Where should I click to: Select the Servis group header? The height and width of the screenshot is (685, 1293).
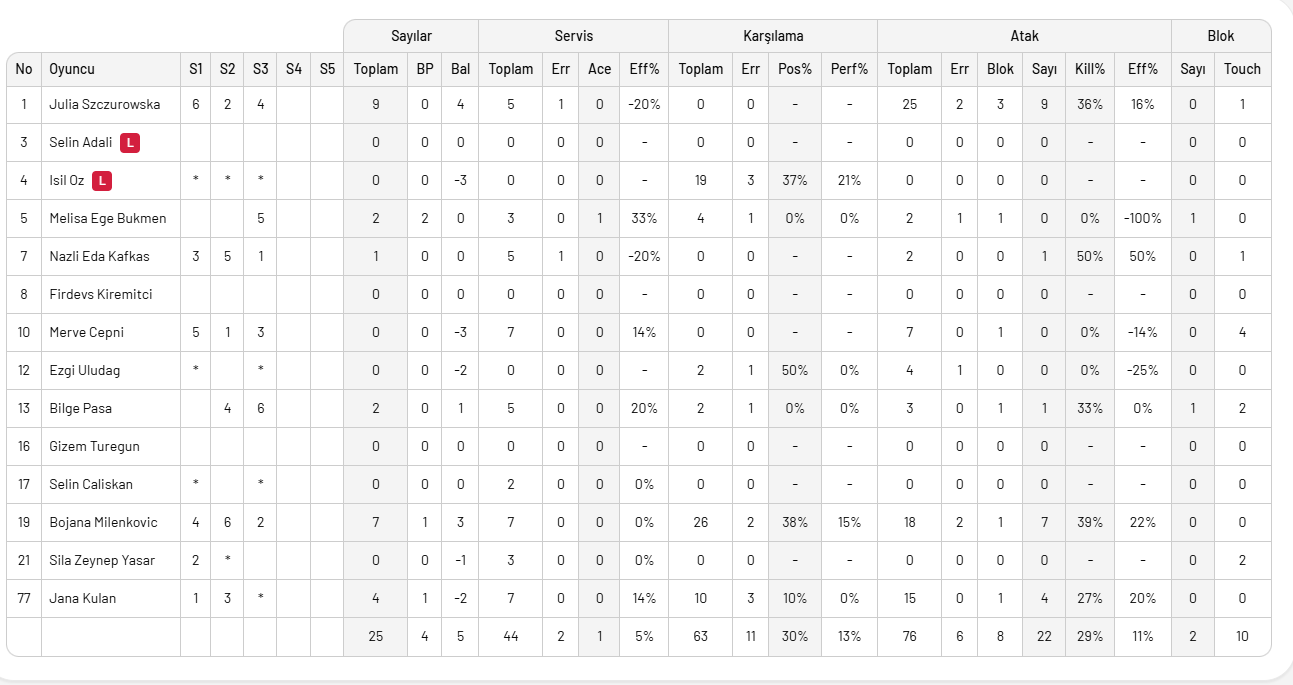coord(573,36)
